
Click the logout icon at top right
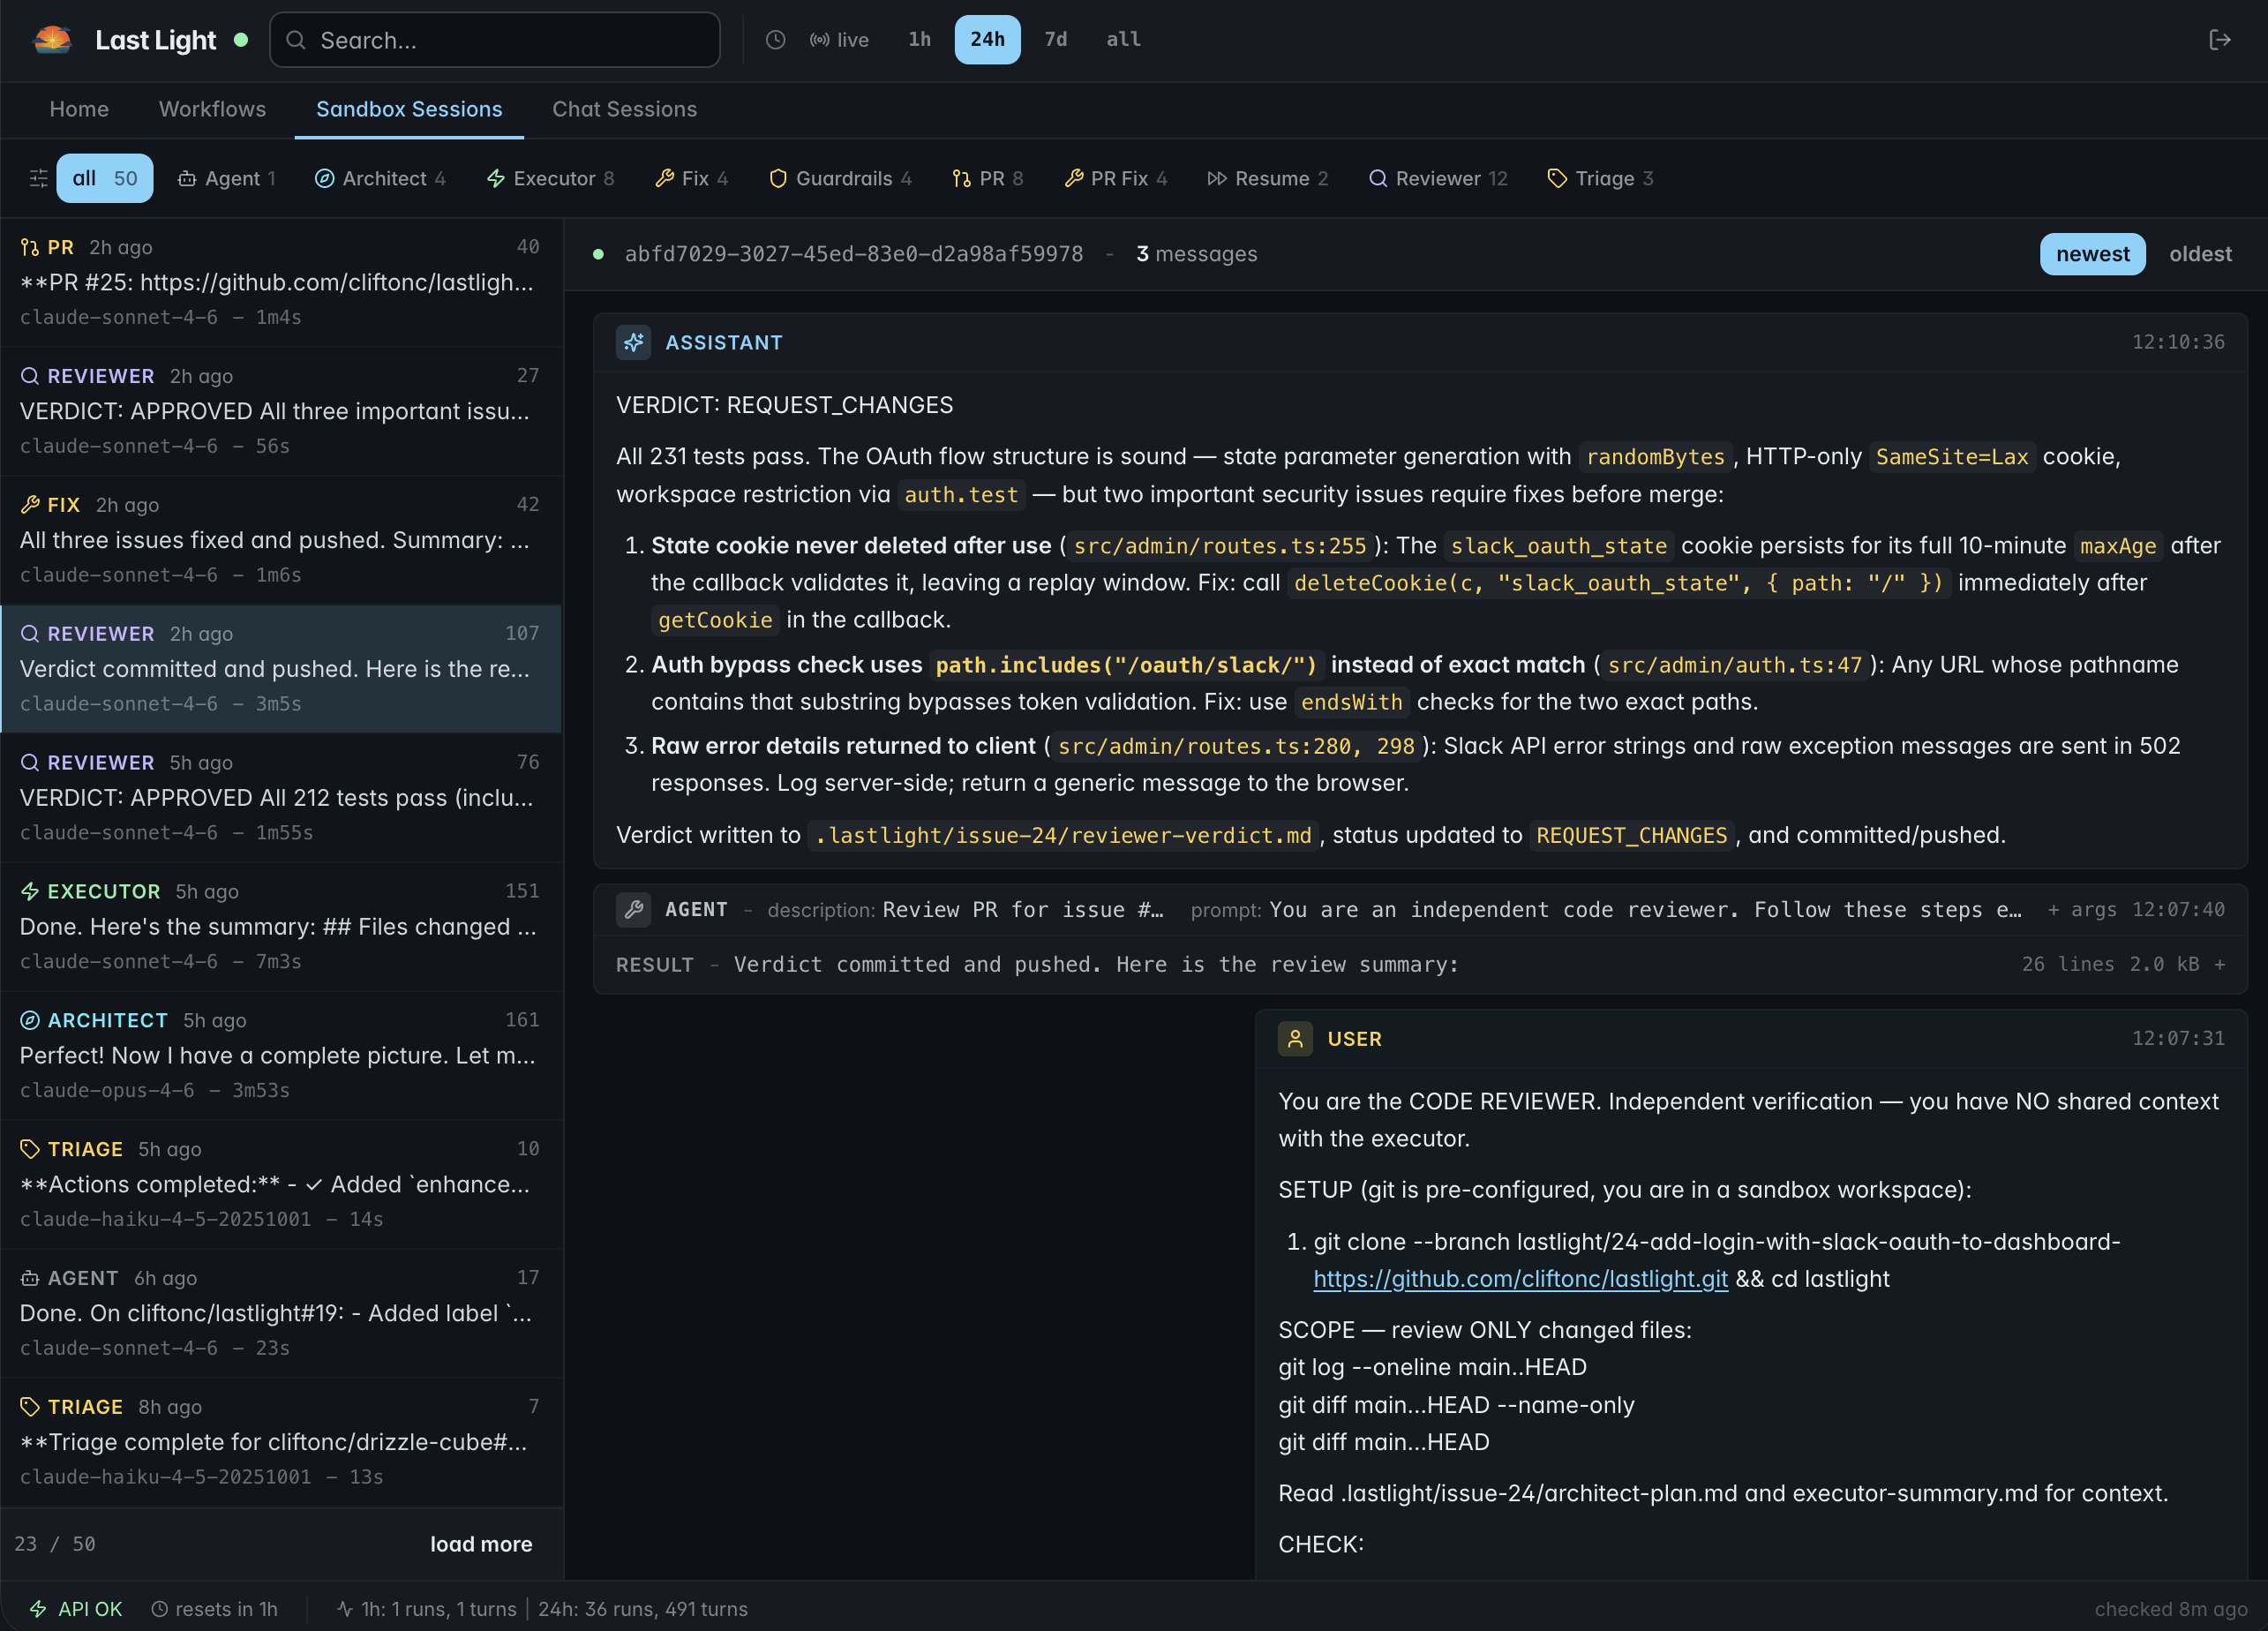click(2219, 40)
